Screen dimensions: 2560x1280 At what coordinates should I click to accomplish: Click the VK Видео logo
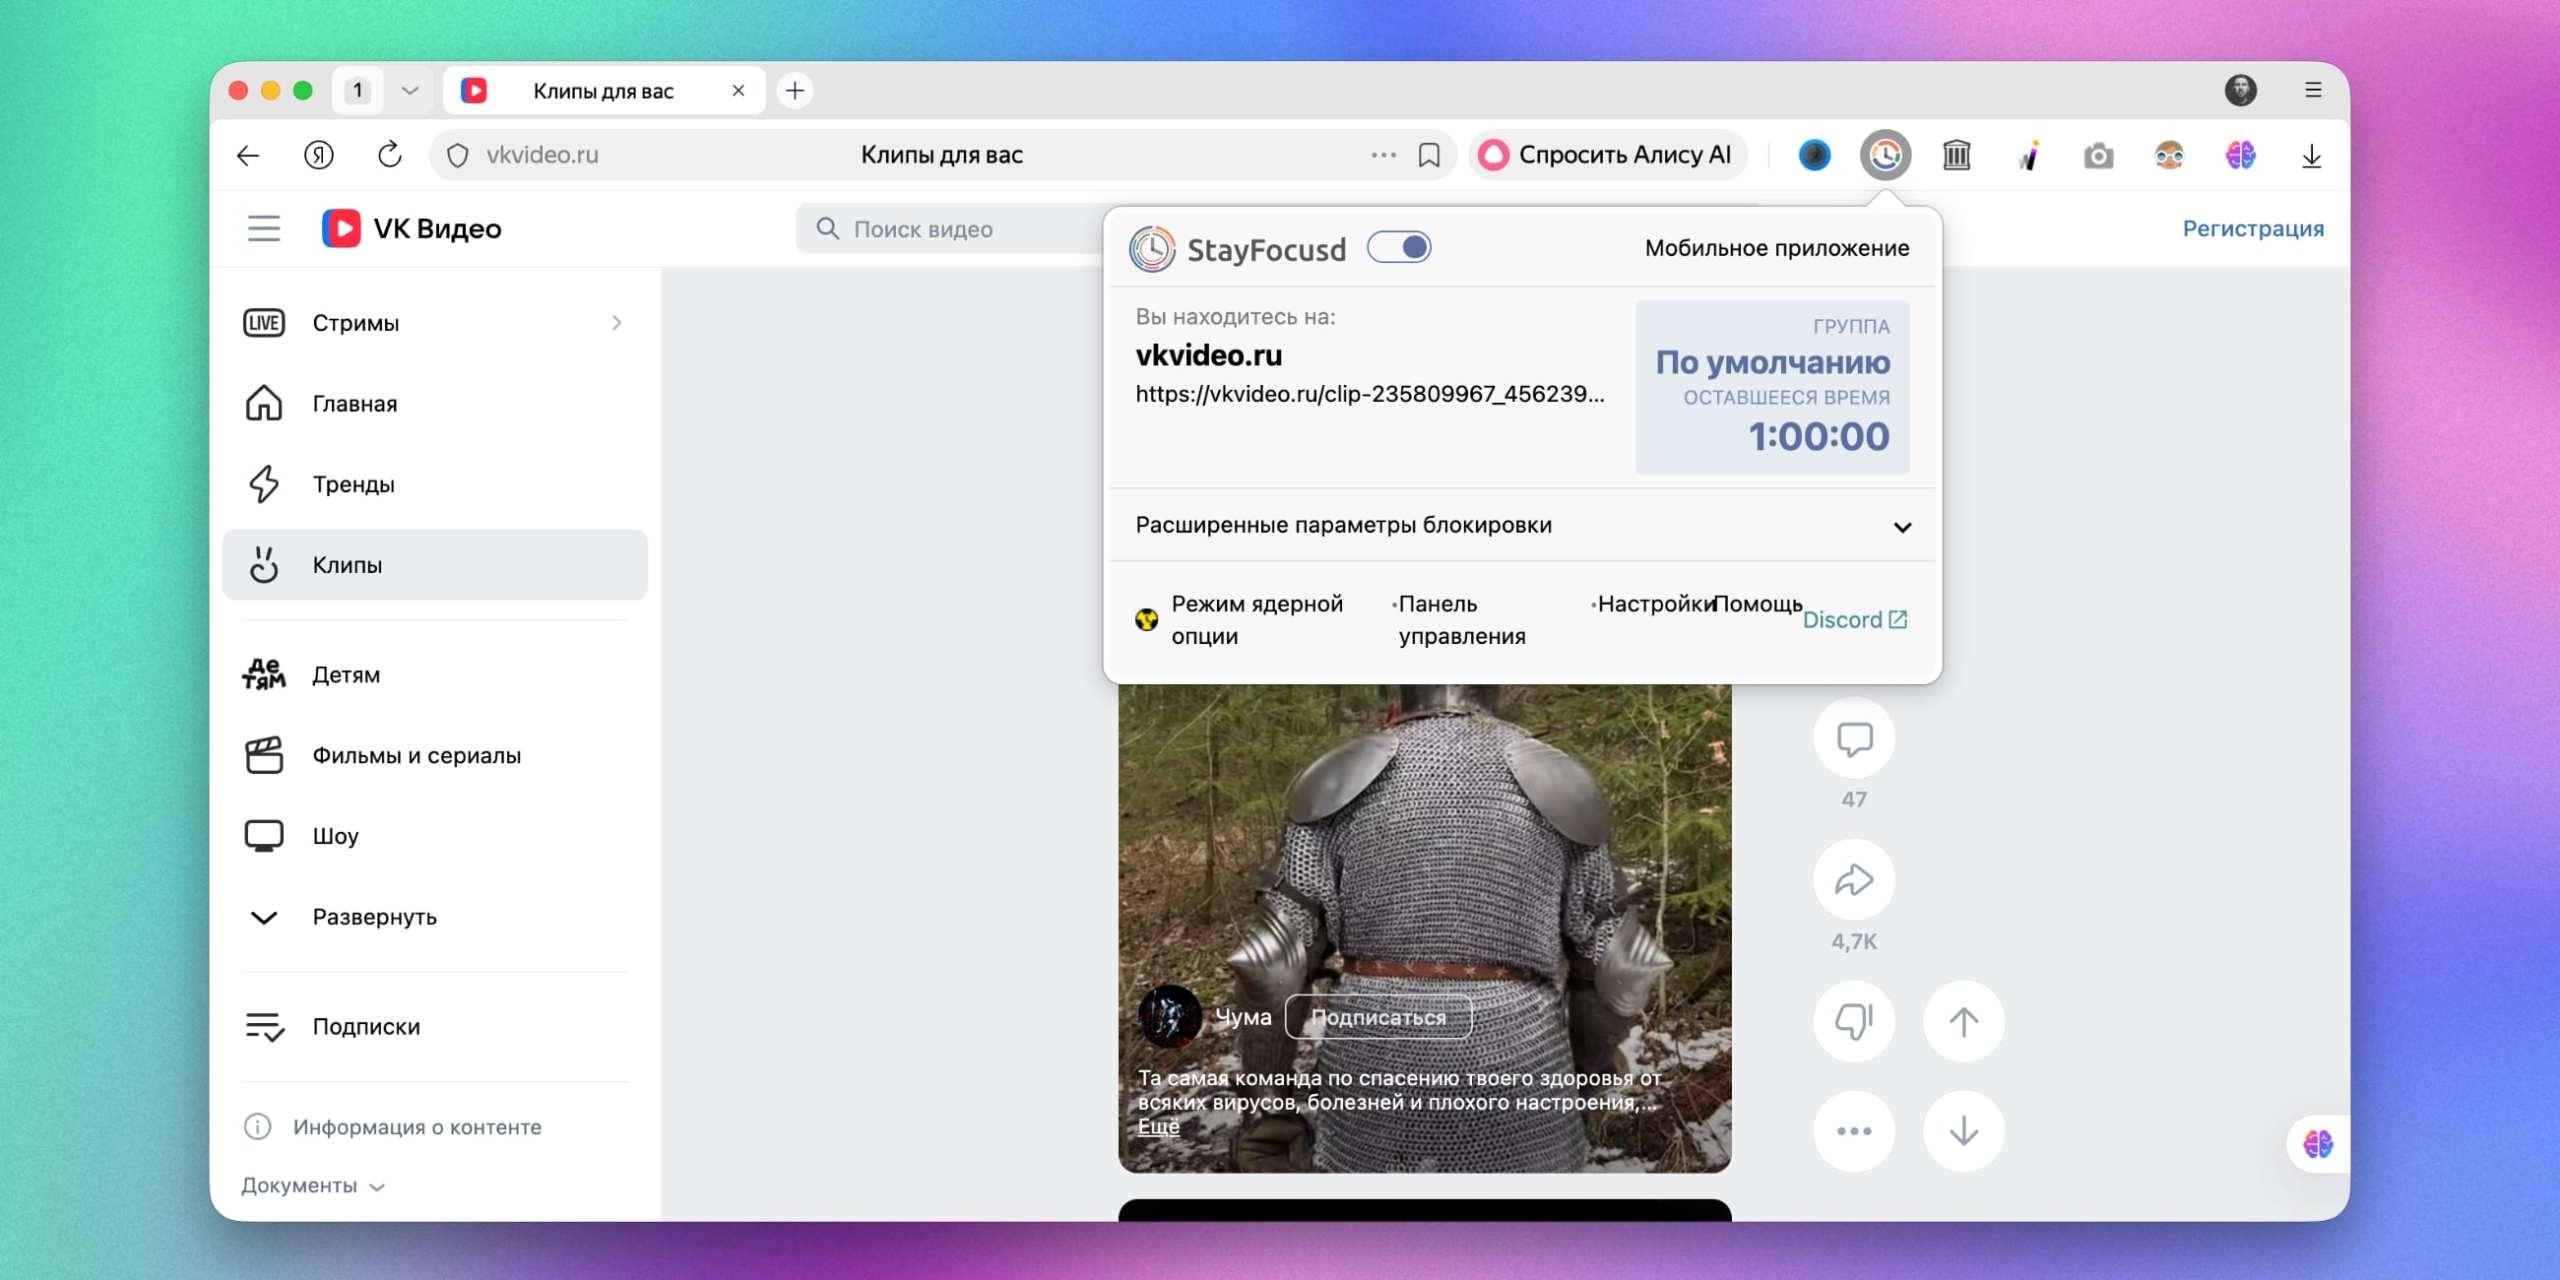pyautogui.click(x=412, y=229)
